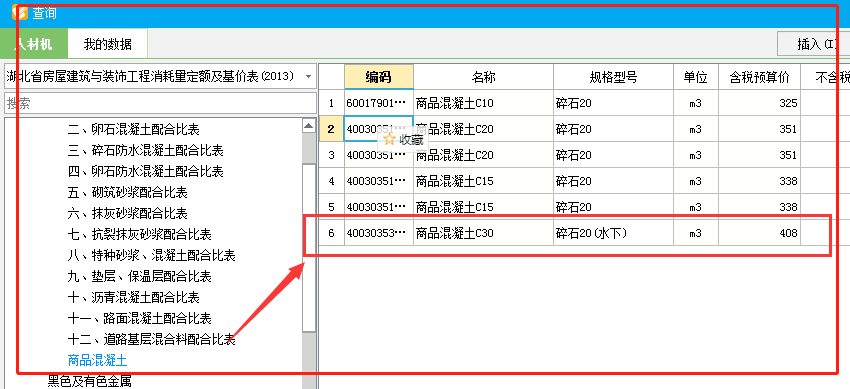Click m3 unit cell in row 6
This screenshot has height=389, width=850.
coord(696,233)
